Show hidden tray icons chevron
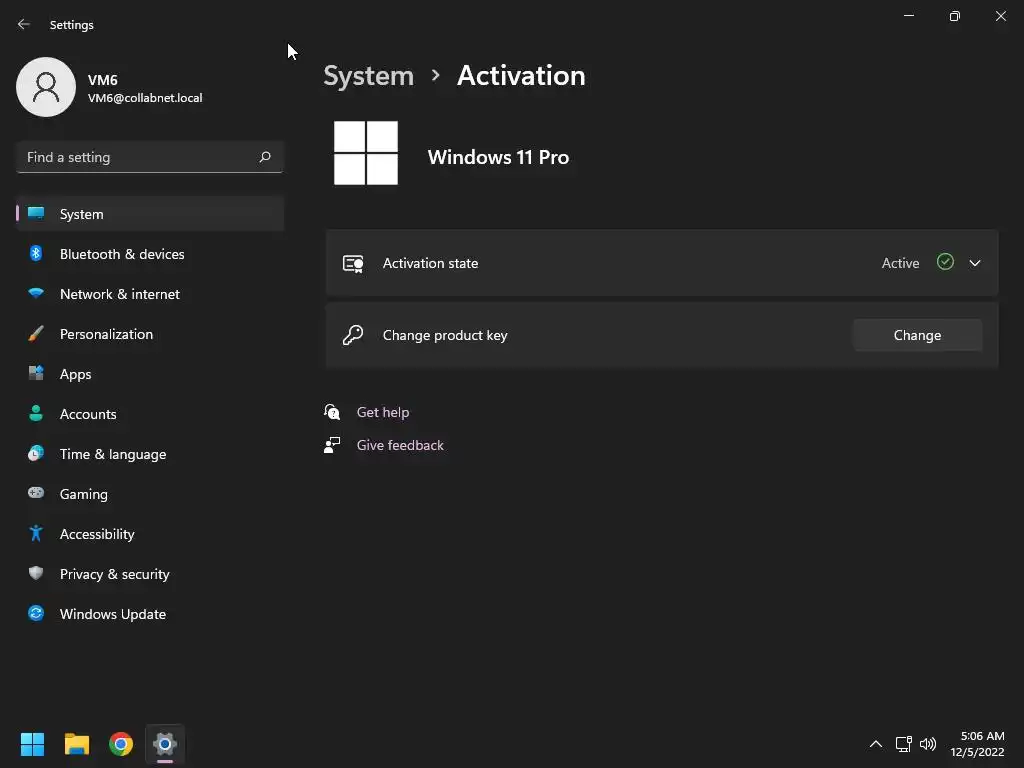 pyautogui.click(x=876, y=744)
